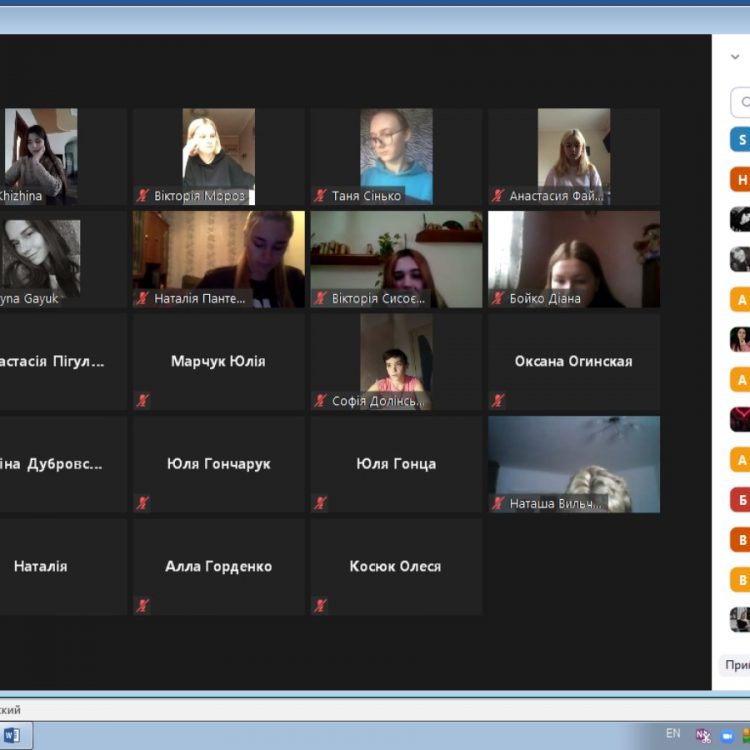
Task: Select the red Б participant avatar
Action: [x=740, y=500]
